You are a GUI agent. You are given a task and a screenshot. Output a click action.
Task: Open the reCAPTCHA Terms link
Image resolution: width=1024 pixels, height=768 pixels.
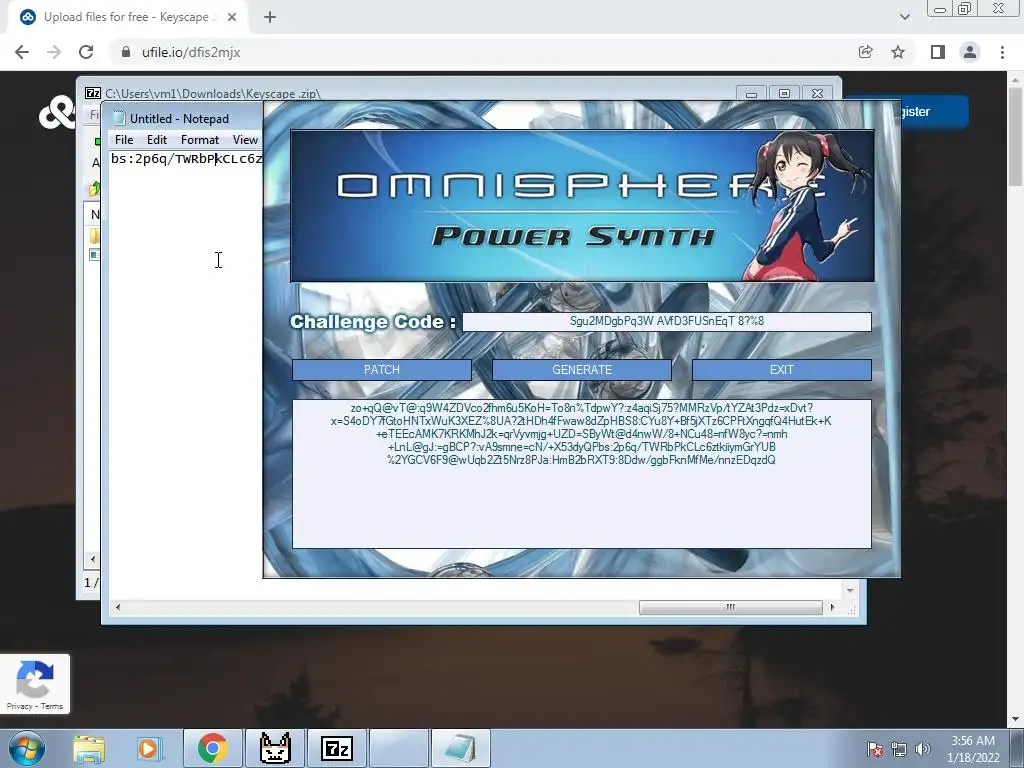coord(52,706)
